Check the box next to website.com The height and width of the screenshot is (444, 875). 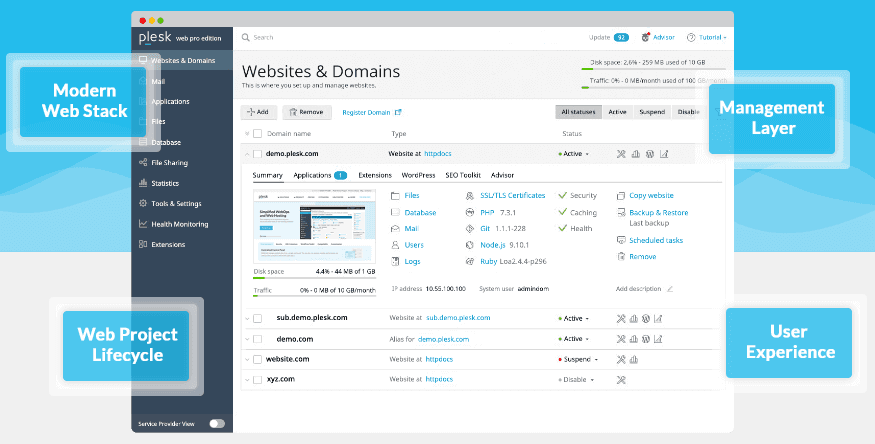coord(257,359)
